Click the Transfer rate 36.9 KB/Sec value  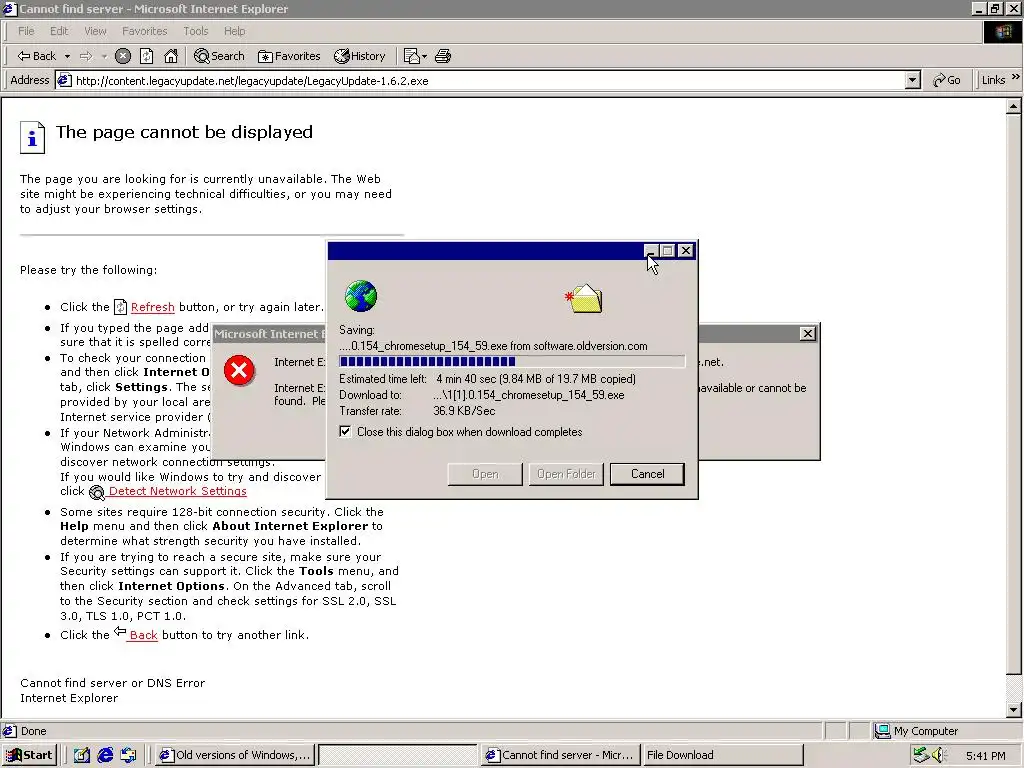tap(464, 411)
